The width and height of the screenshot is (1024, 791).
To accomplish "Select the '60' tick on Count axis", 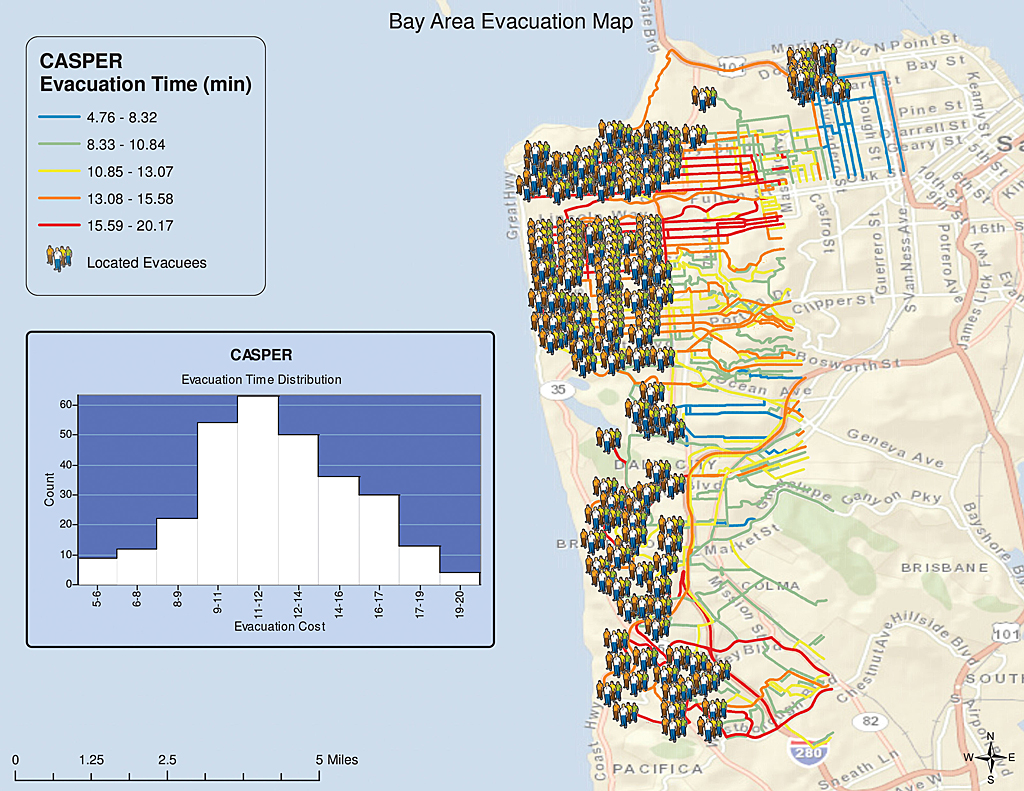I will pos(66,404).
